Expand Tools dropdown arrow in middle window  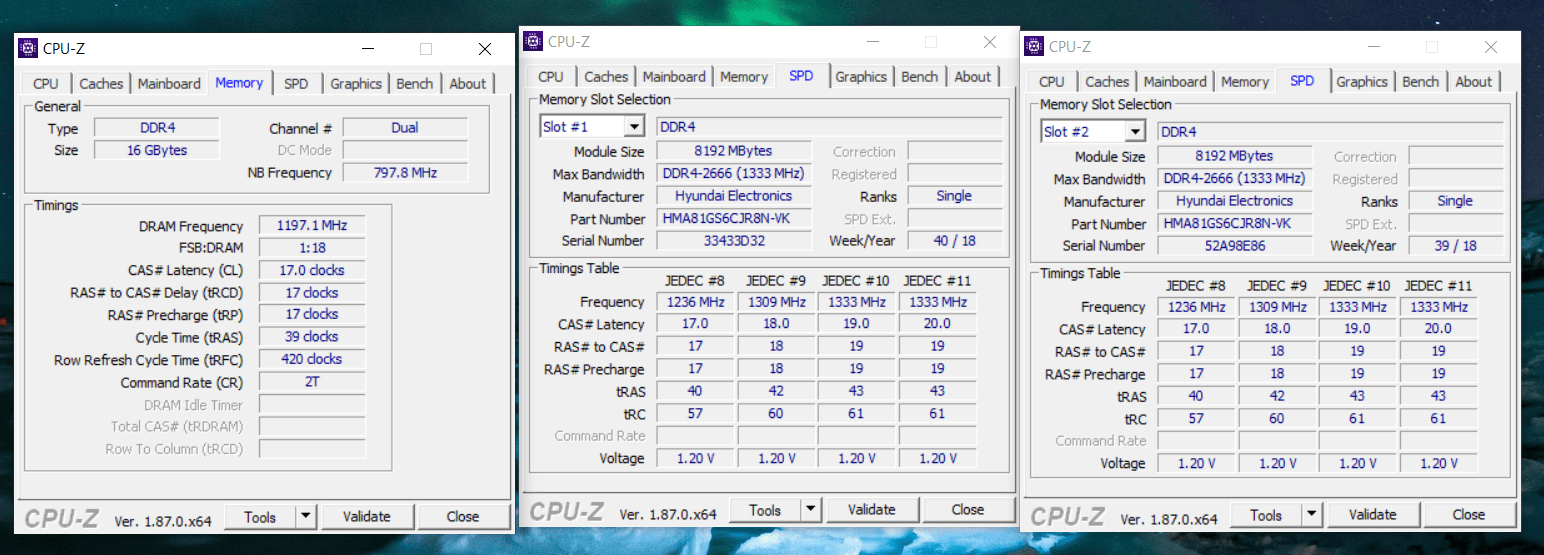click(x=811, y=510)
